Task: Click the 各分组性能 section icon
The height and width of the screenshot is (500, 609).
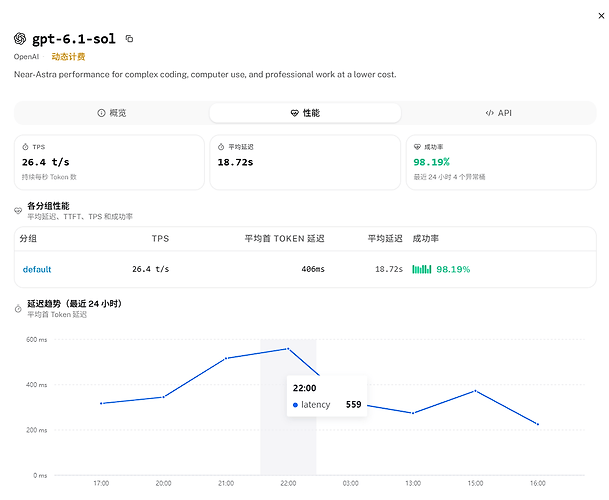Action: (x=18, y=211)
